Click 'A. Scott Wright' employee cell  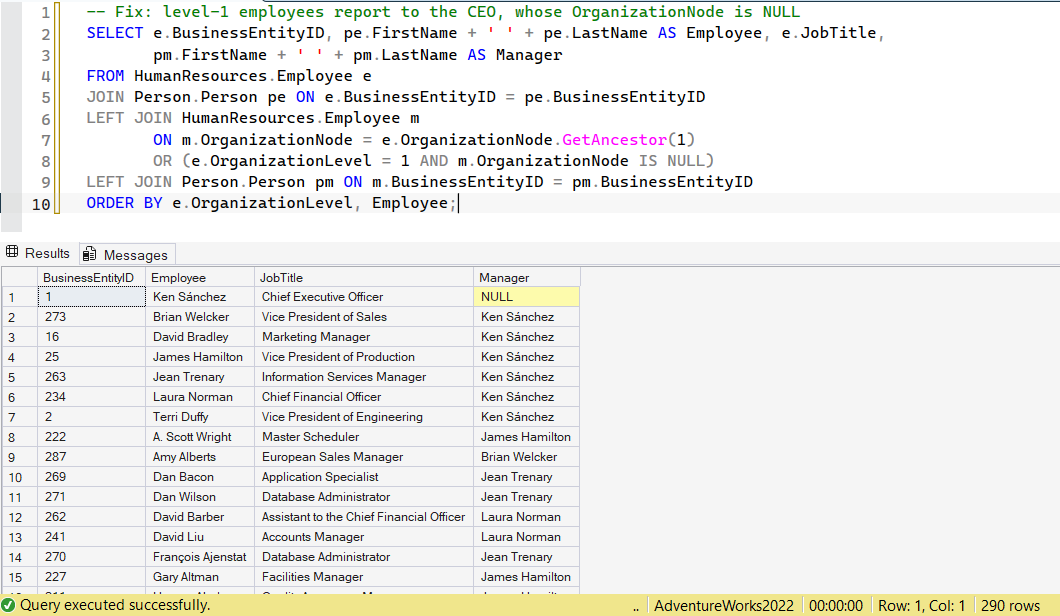point(199,437)
